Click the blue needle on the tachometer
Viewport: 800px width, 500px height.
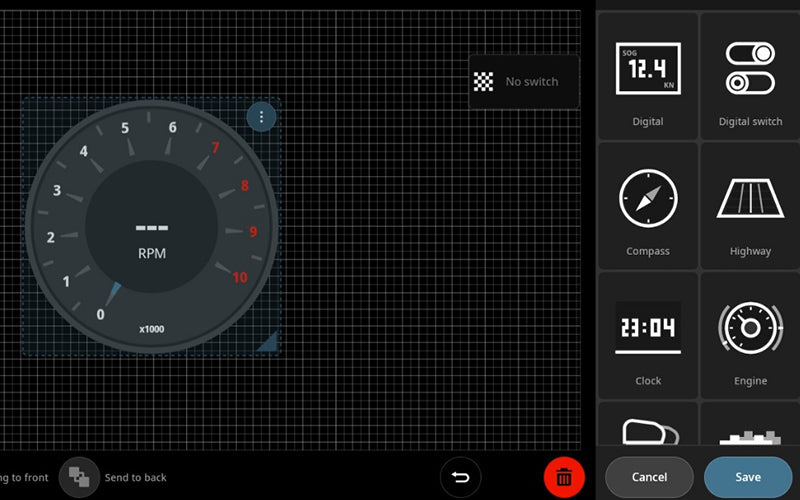click(113, 294)
